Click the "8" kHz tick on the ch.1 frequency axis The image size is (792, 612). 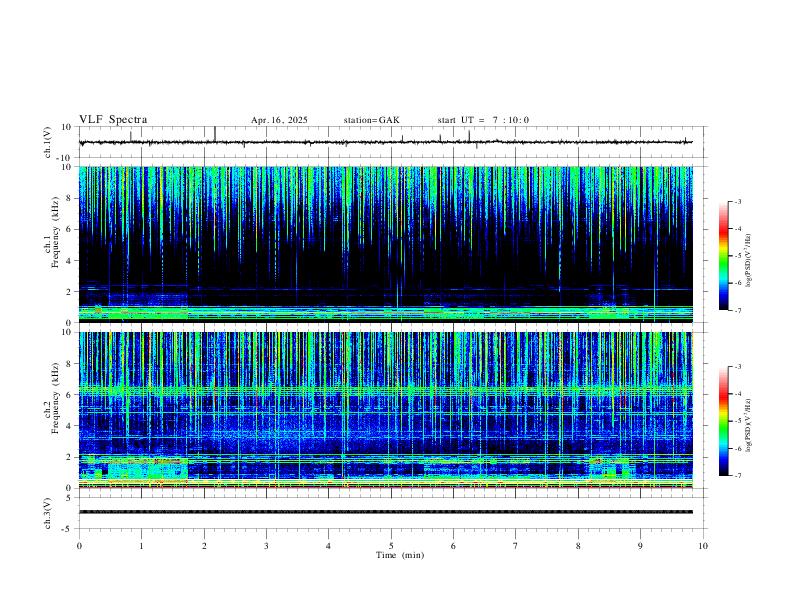[x=70, y=198]
